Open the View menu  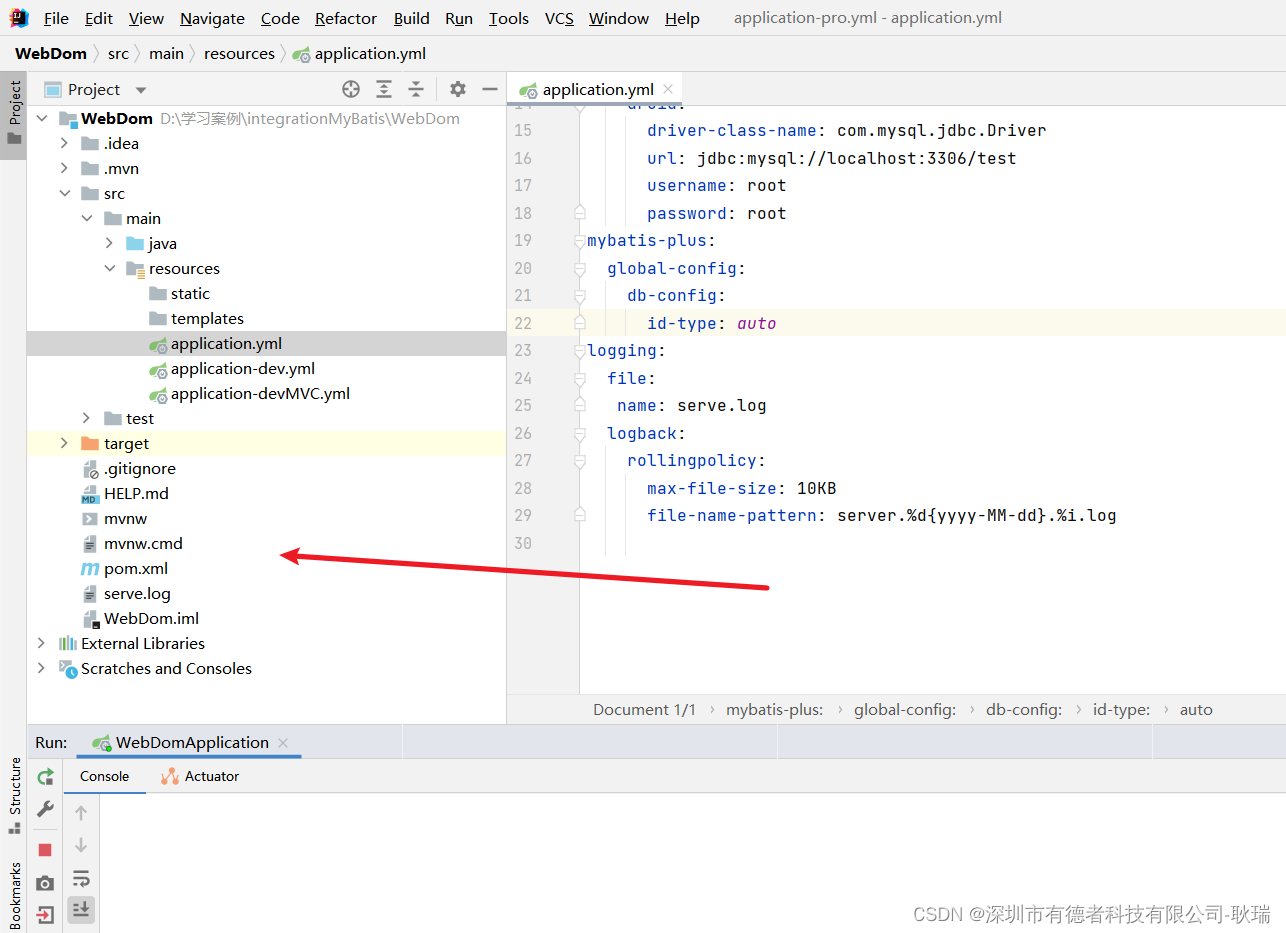point(146,18)
